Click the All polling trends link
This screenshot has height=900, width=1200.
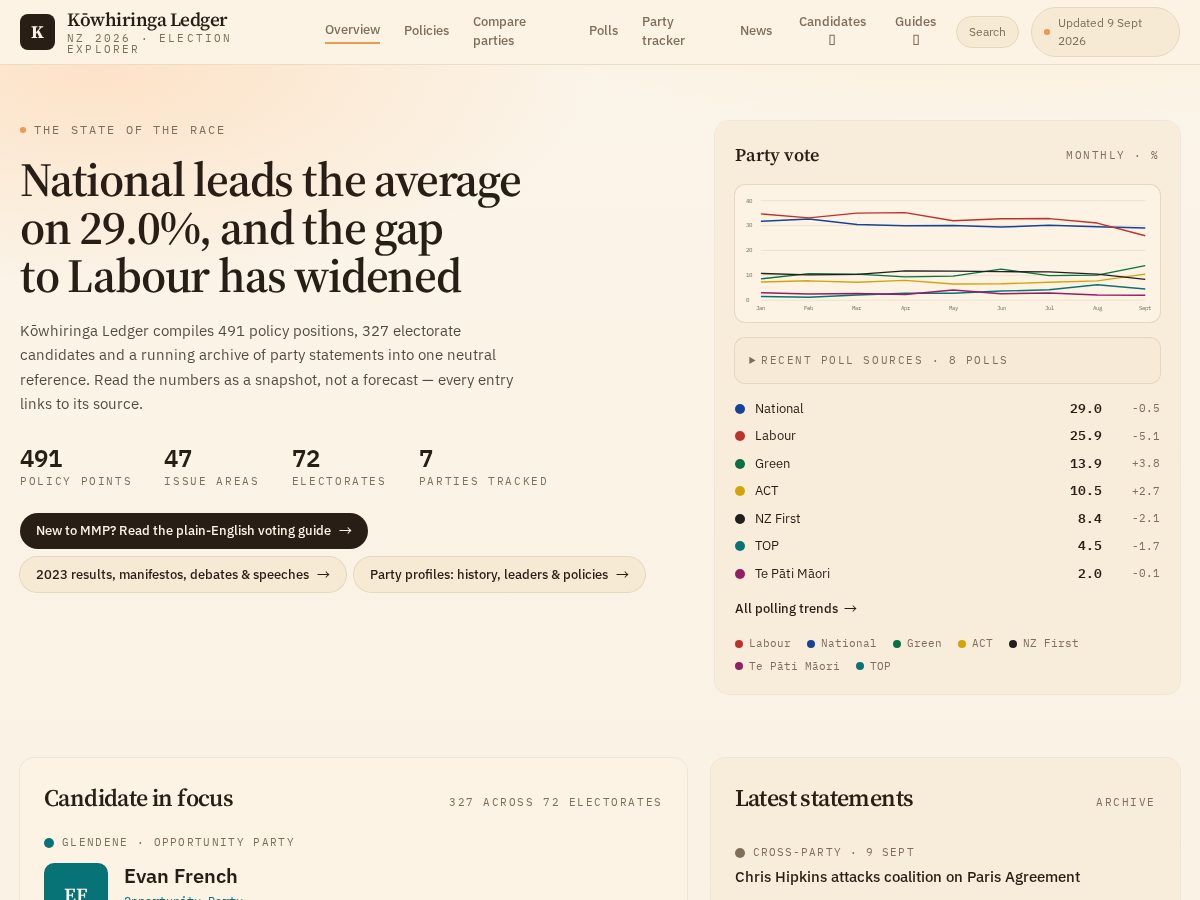[x=796, y=609]
